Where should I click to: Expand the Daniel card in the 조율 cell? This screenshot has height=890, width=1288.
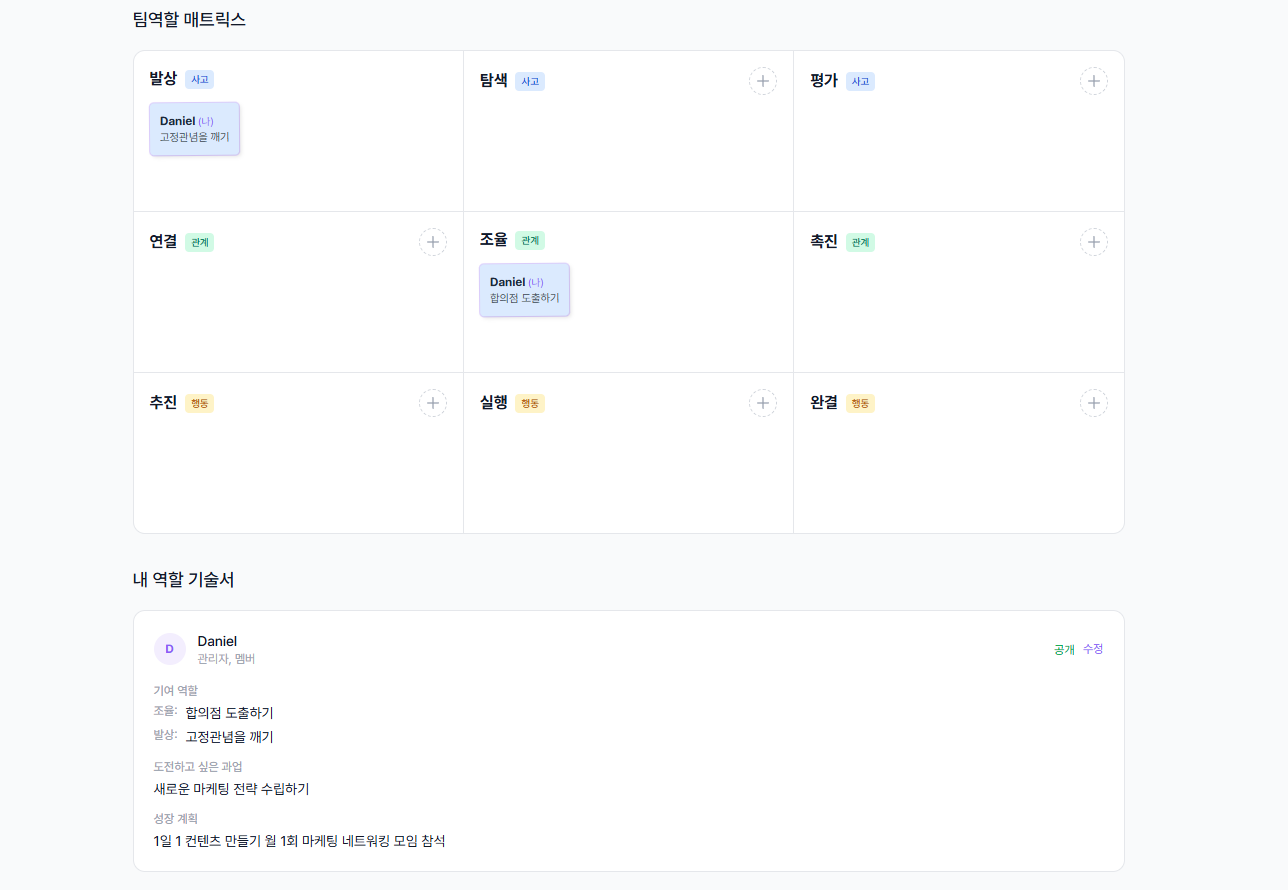524,290
